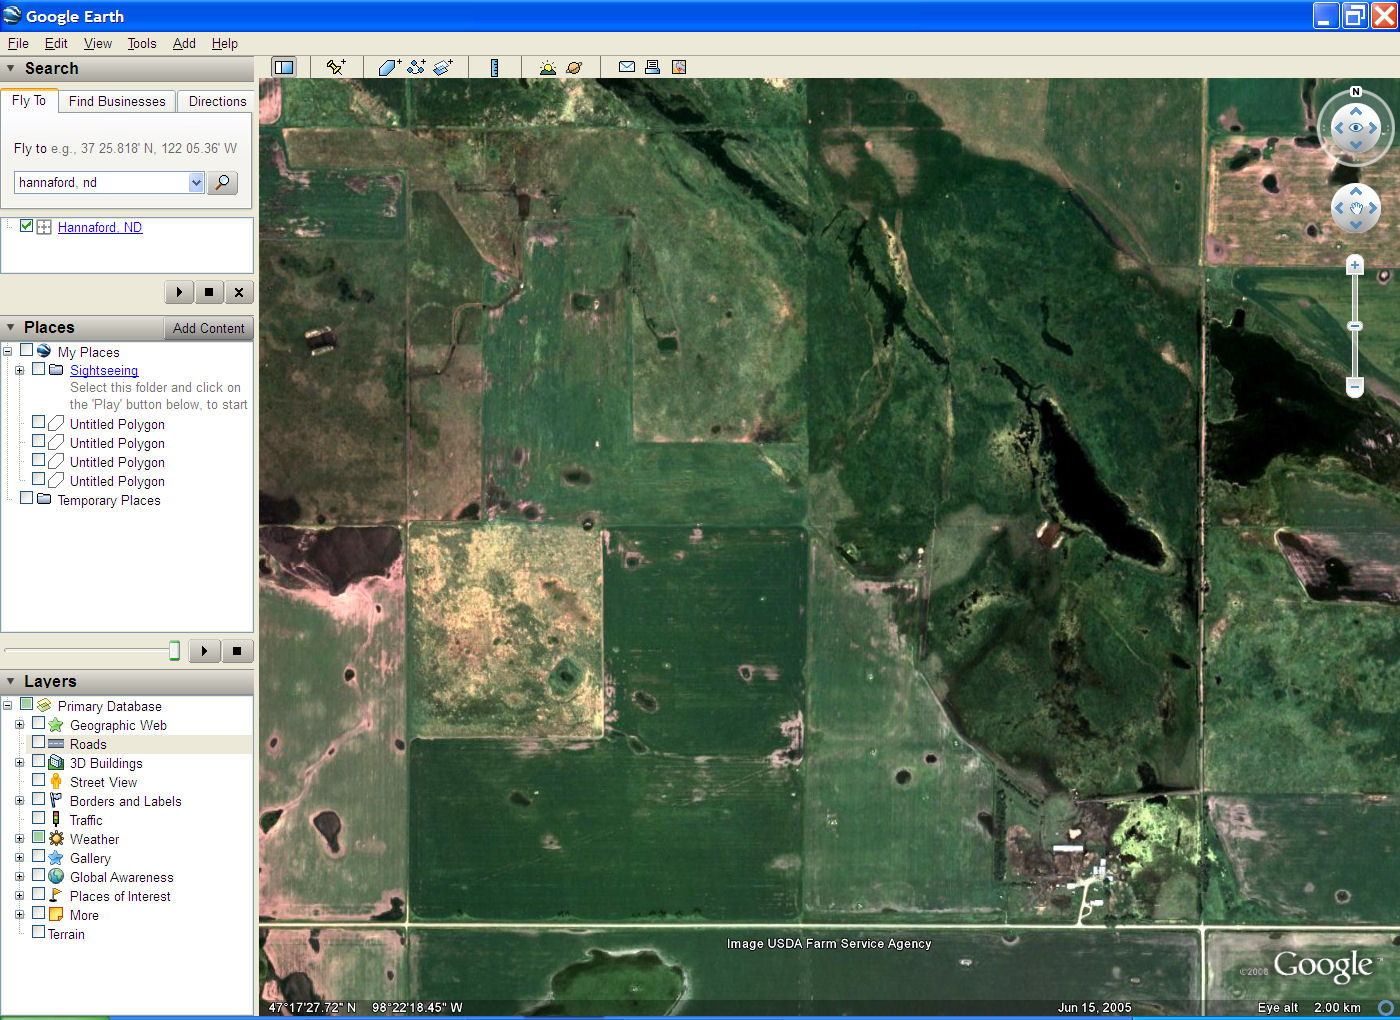1400x1020 pixels.
Task: Expand the Borders and Labels layer tree
Action: pos(19,800)
